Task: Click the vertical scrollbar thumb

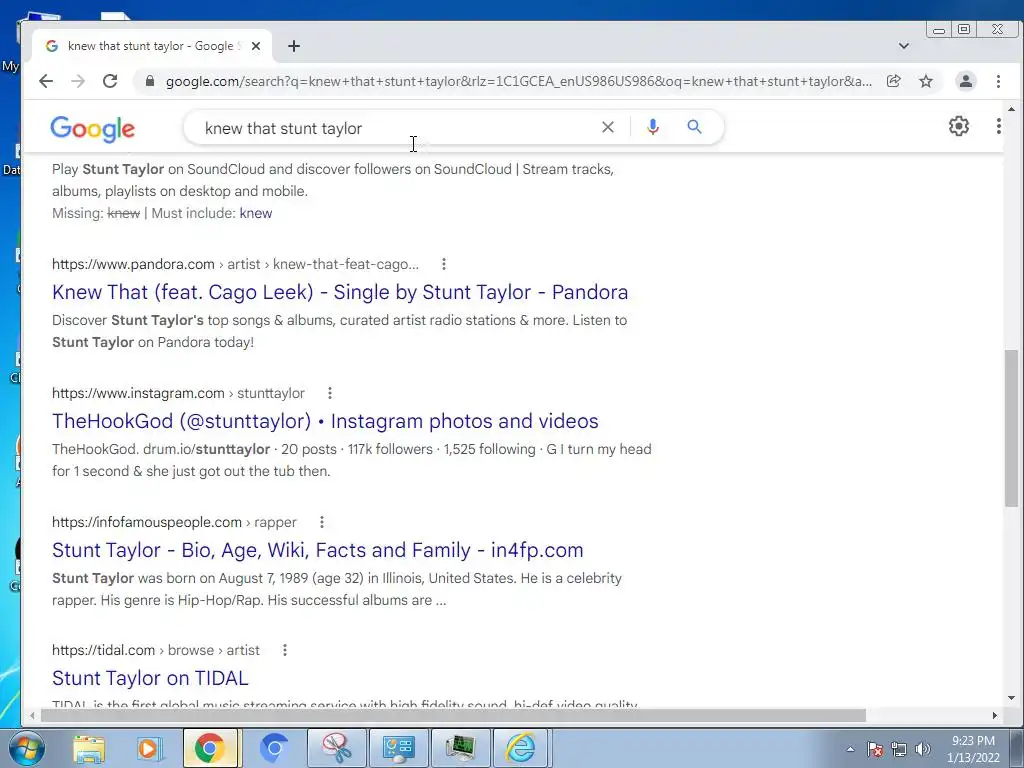Action: pyautogui.click(x=1011, y=428)
